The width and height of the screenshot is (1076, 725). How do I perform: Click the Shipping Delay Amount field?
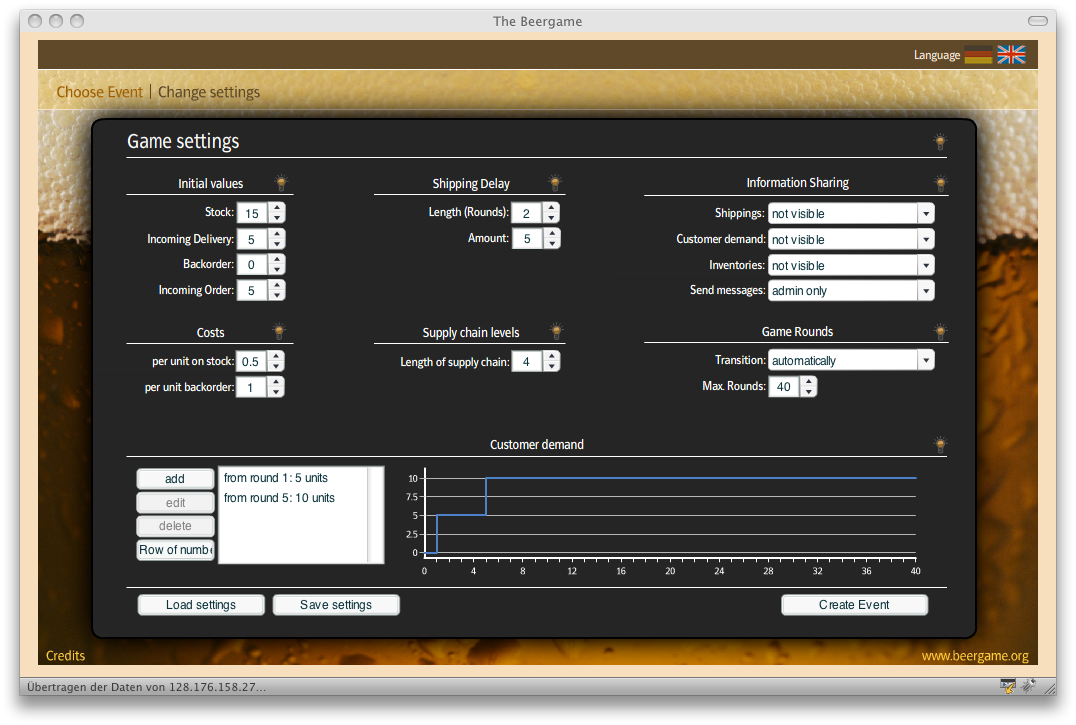point(528,239)
